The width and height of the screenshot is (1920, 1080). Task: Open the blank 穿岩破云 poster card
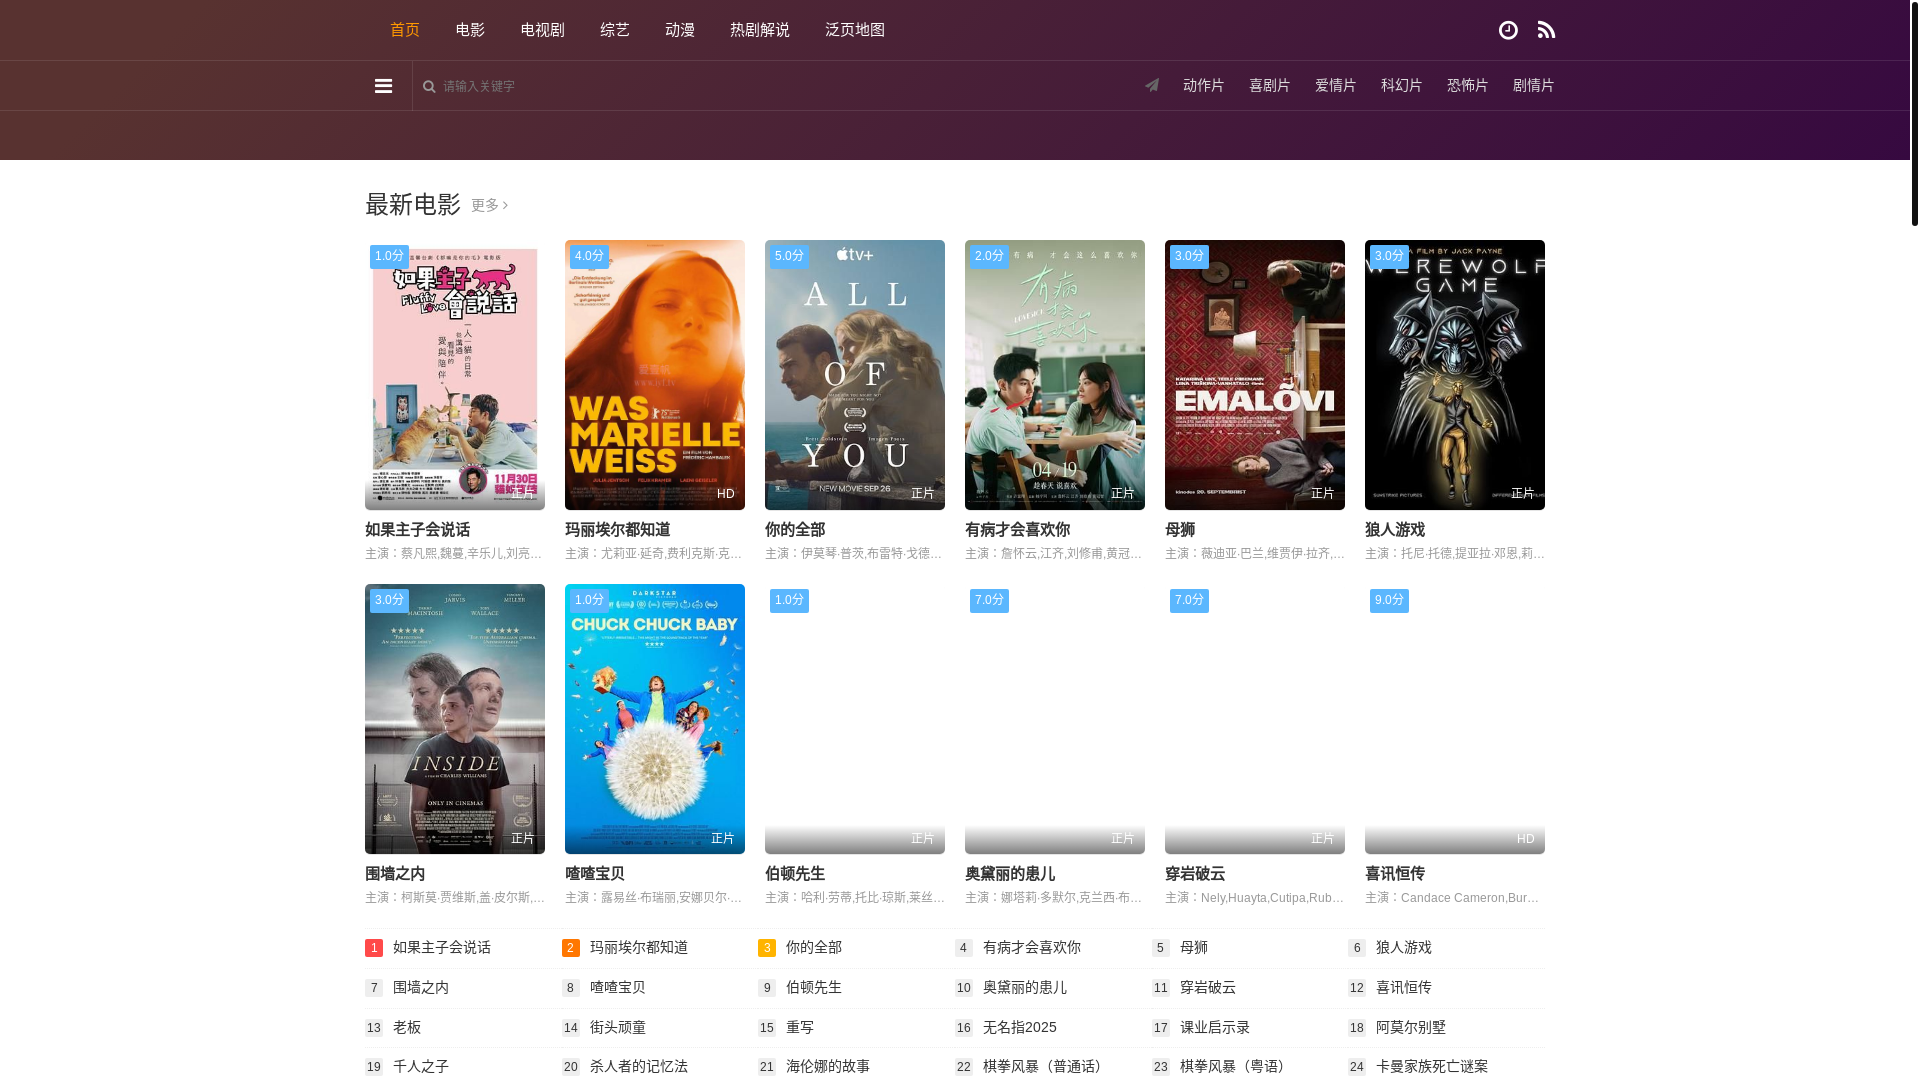tap(1255, 719)
